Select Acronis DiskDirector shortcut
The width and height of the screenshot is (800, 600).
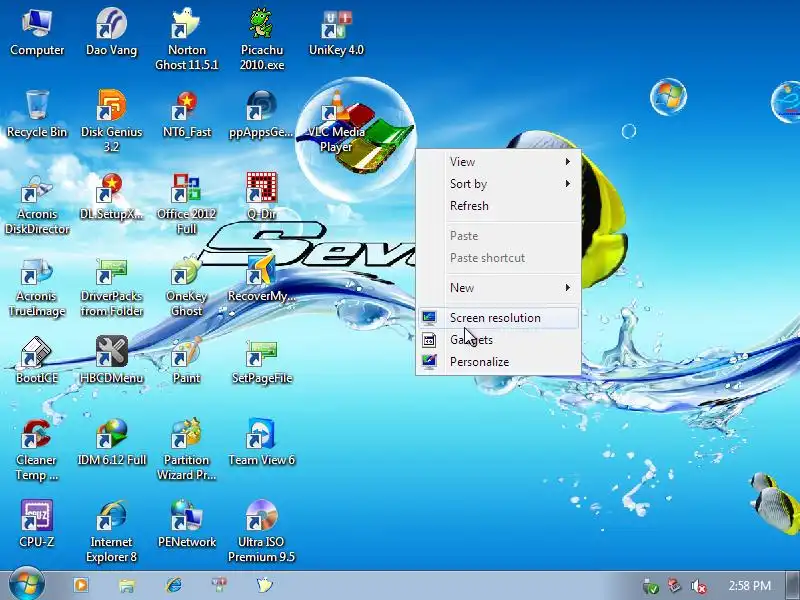37,203
